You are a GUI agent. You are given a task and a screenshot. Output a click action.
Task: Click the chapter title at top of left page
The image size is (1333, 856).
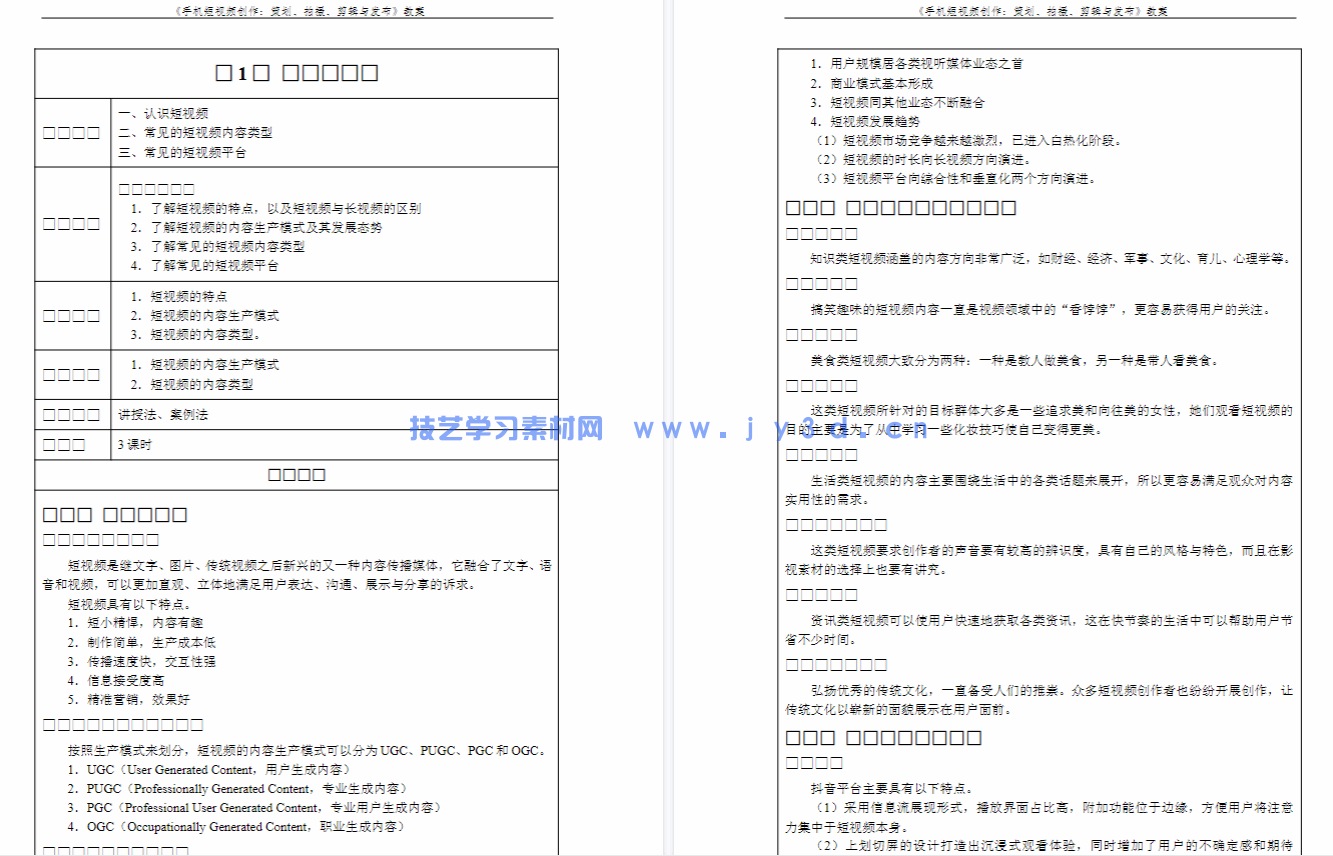(x=296, y=71)
